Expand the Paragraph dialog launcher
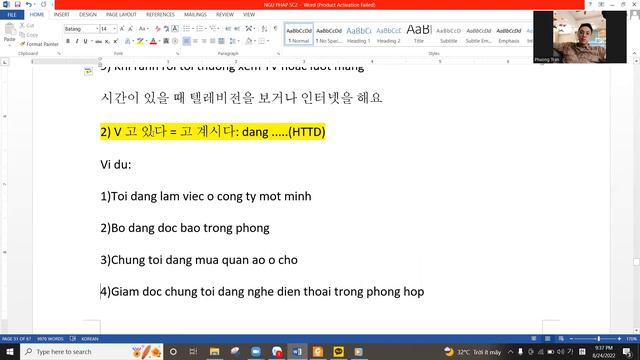 click(x=278, y=53)
